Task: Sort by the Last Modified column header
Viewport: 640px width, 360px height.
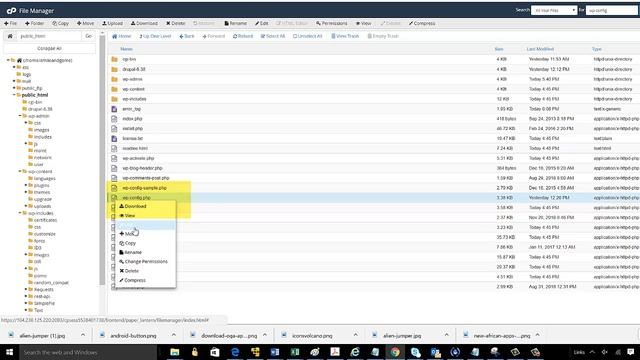Action: [540, 49]
